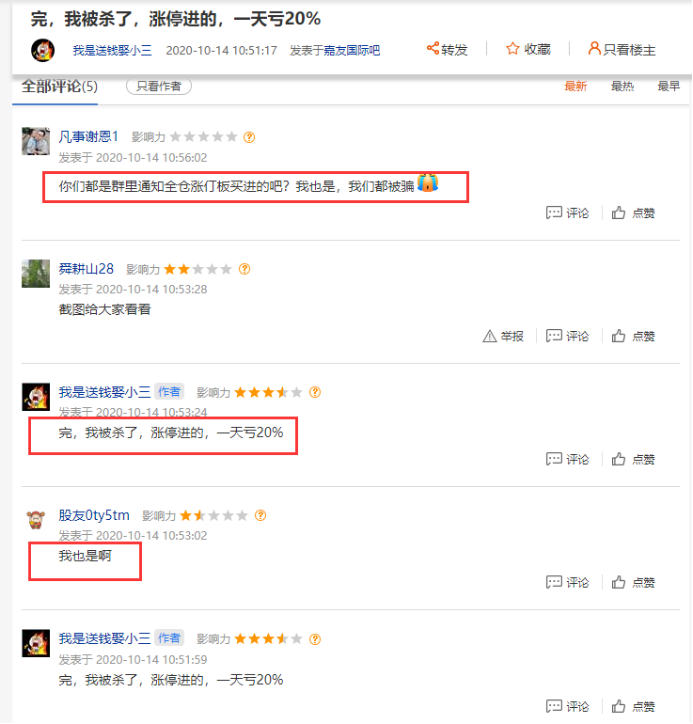Sort comments by 最早

pos(669,86)
